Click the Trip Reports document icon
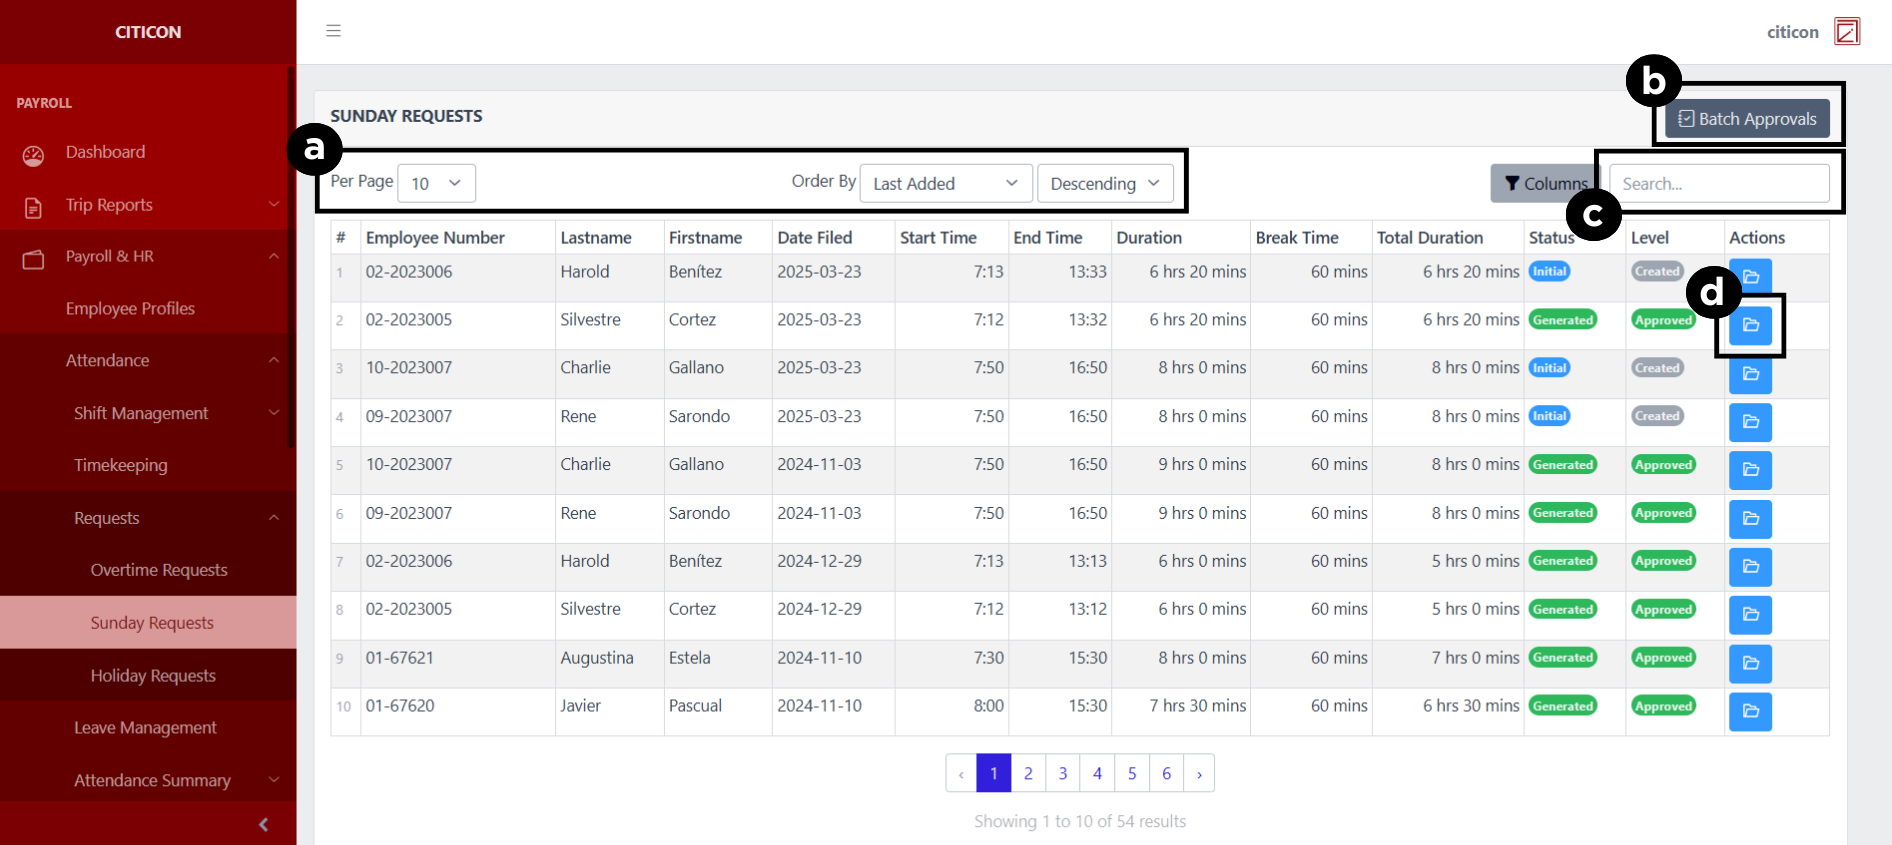This screenshot has width=1892, height=845. click(33, 207)
